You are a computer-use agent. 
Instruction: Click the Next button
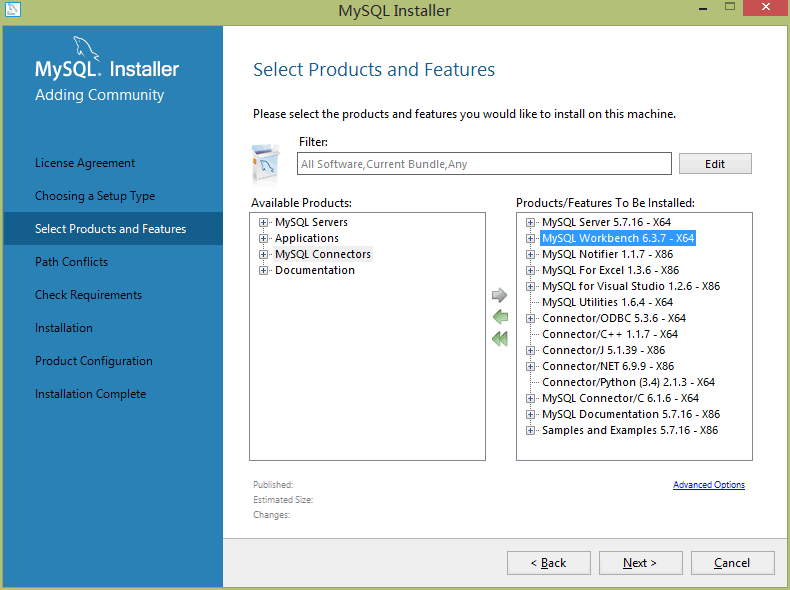640,563
